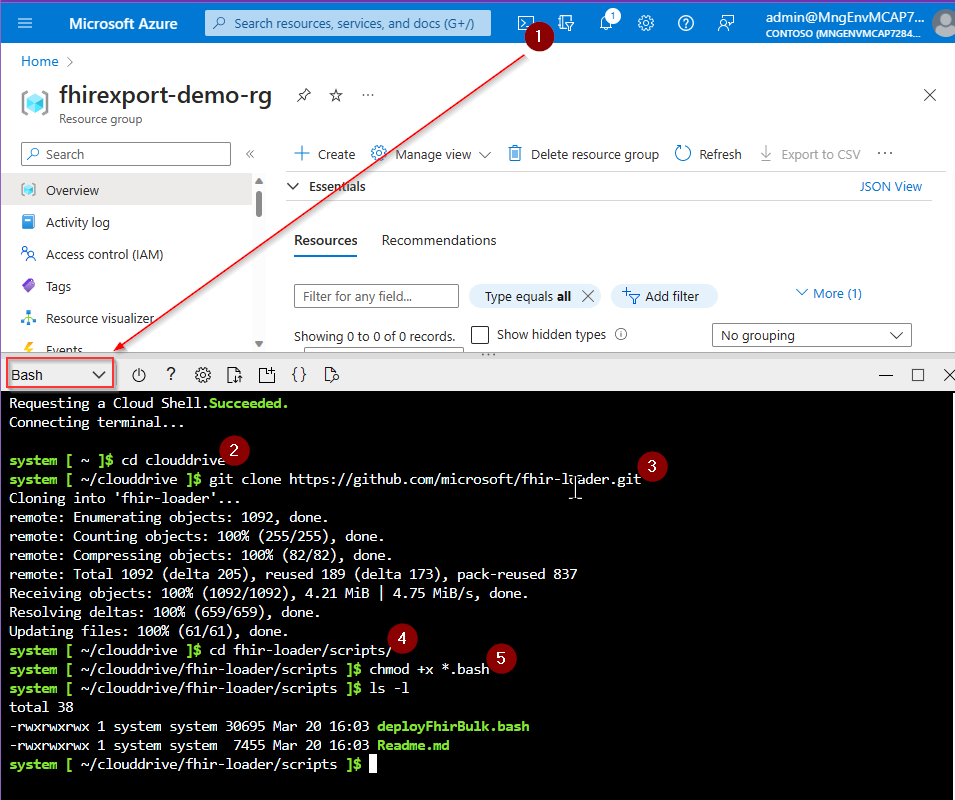
Task: Click the Upload/Download files icon
Action: (x=234, y=375)
